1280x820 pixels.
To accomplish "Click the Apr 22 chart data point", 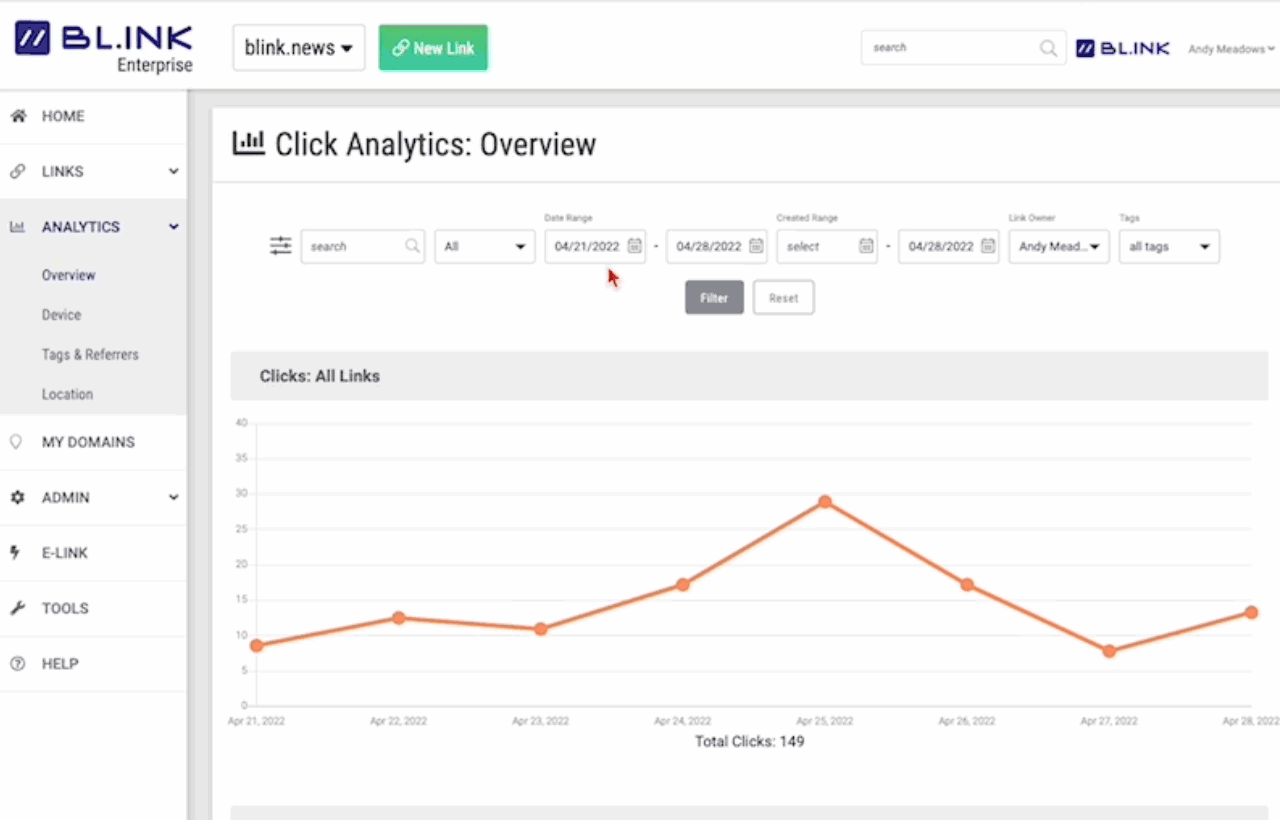I will click(398, 618).
